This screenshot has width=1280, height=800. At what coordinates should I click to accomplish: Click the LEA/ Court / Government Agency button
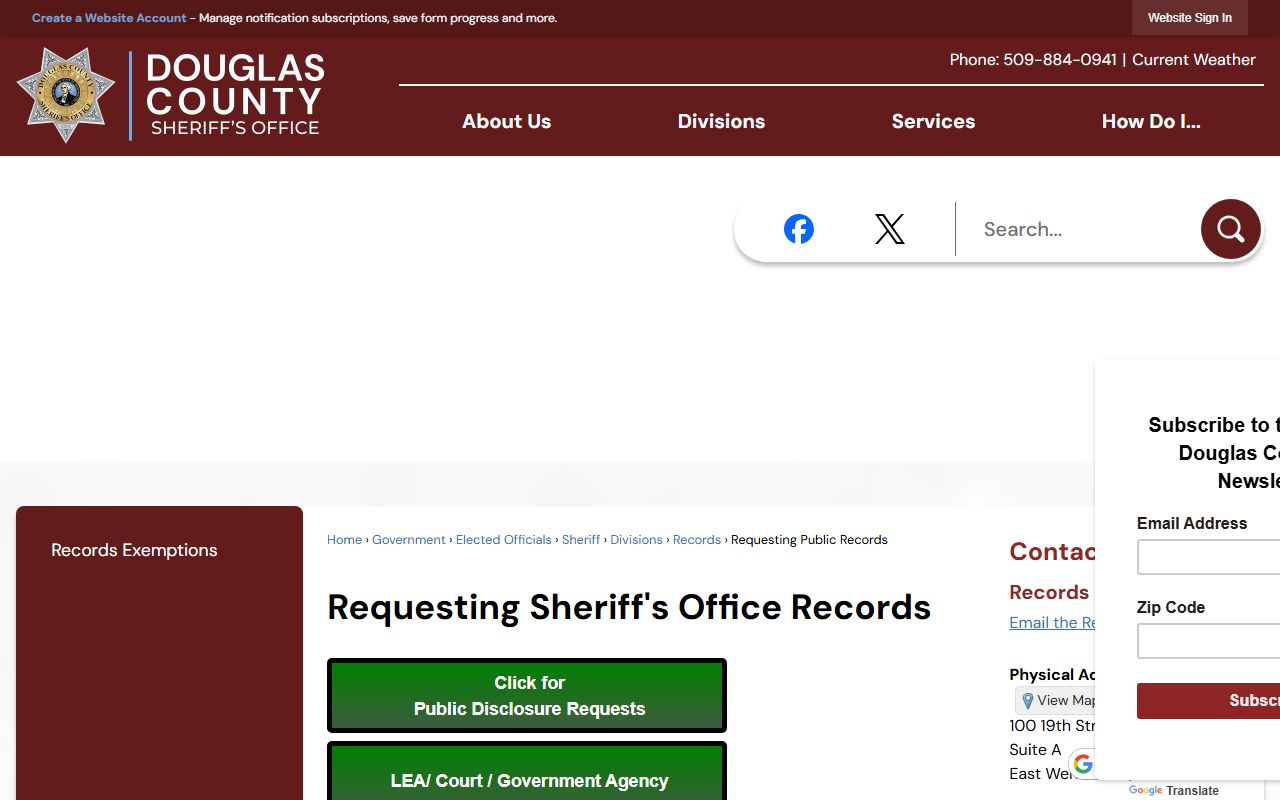pos(527,771)
